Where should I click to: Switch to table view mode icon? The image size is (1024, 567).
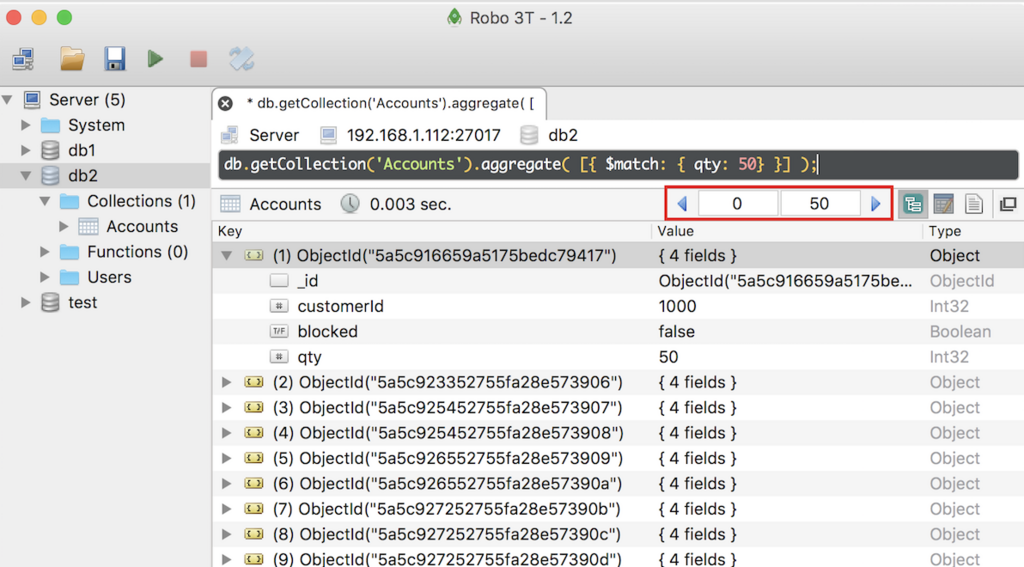pos(943,204)
